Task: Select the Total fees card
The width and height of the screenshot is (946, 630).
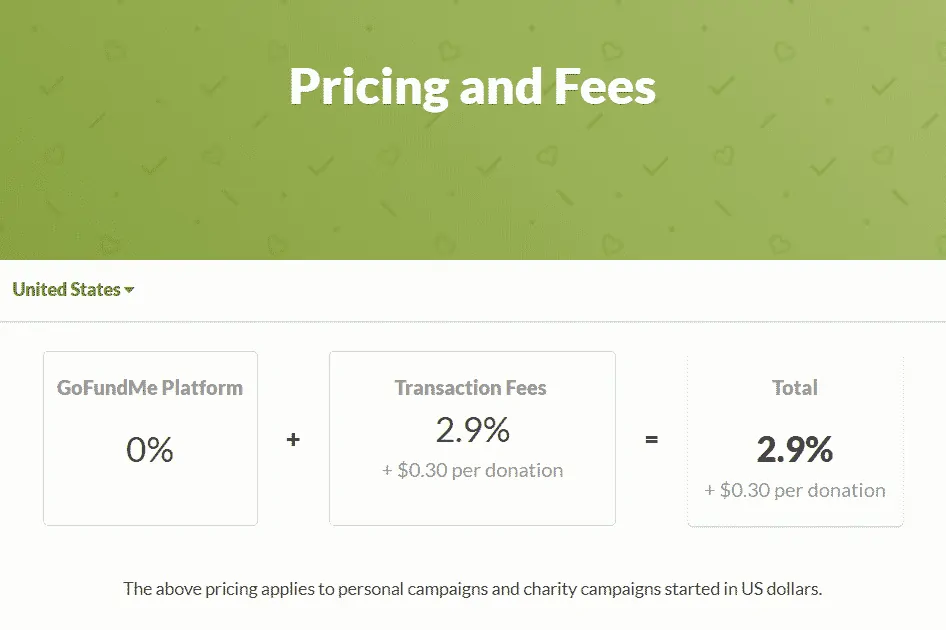Action: (794, 438)
